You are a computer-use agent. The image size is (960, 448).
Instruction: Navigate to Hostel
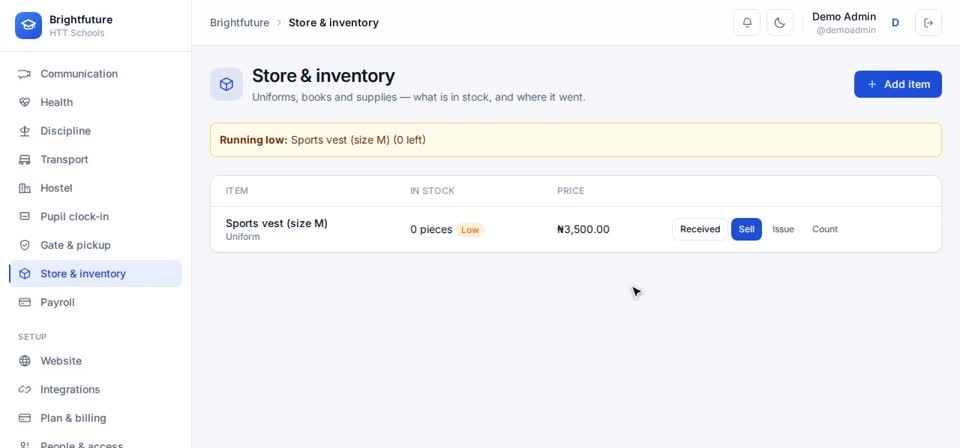(96, 188)
